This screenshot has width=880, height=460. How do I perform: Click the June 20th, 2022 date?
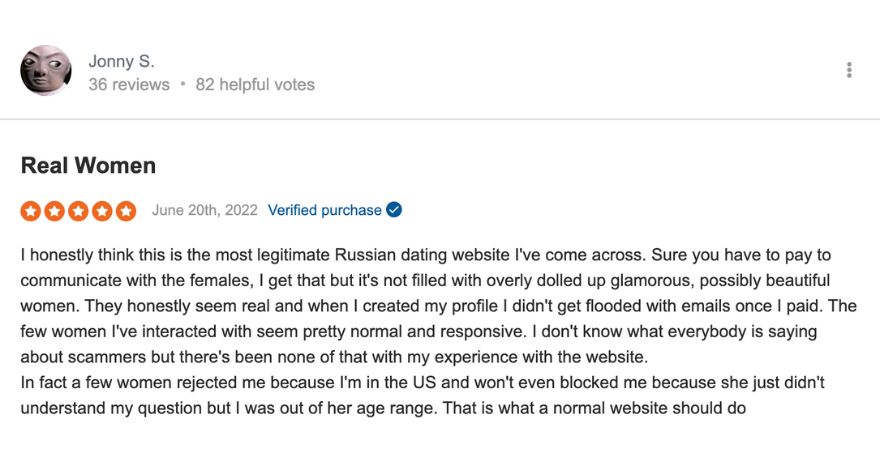tap(204, 210)
